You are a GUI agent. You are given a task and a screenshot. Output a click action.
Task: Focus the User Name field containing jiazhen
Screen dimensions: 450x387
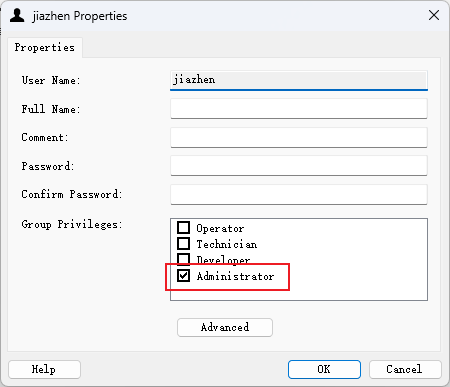coord(299,80)
